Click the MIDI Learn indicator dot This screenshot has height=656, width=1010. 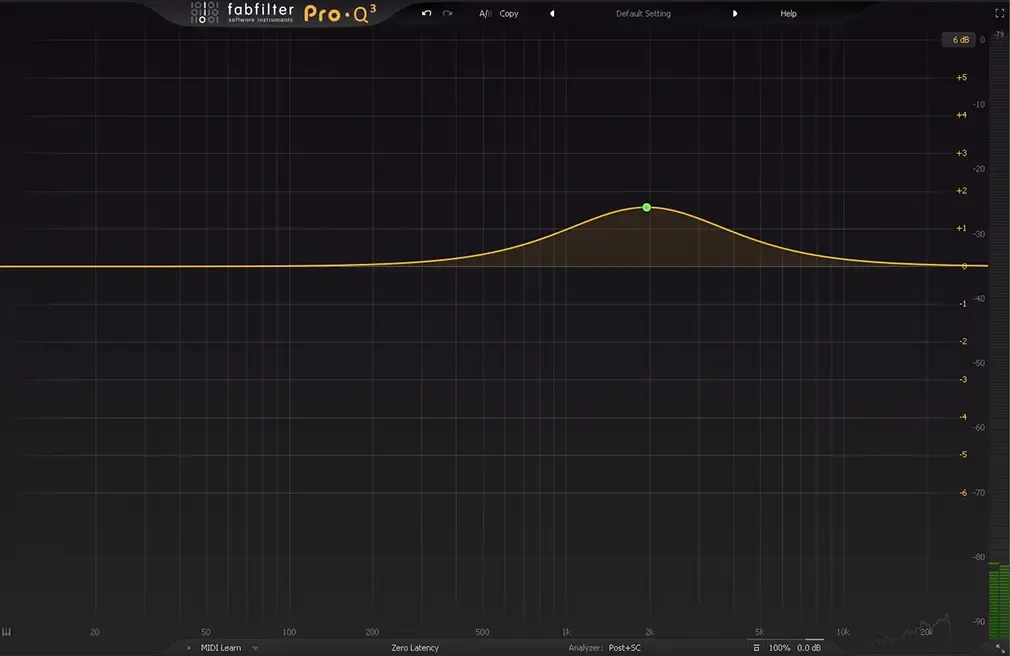click(x=189, y=648)
